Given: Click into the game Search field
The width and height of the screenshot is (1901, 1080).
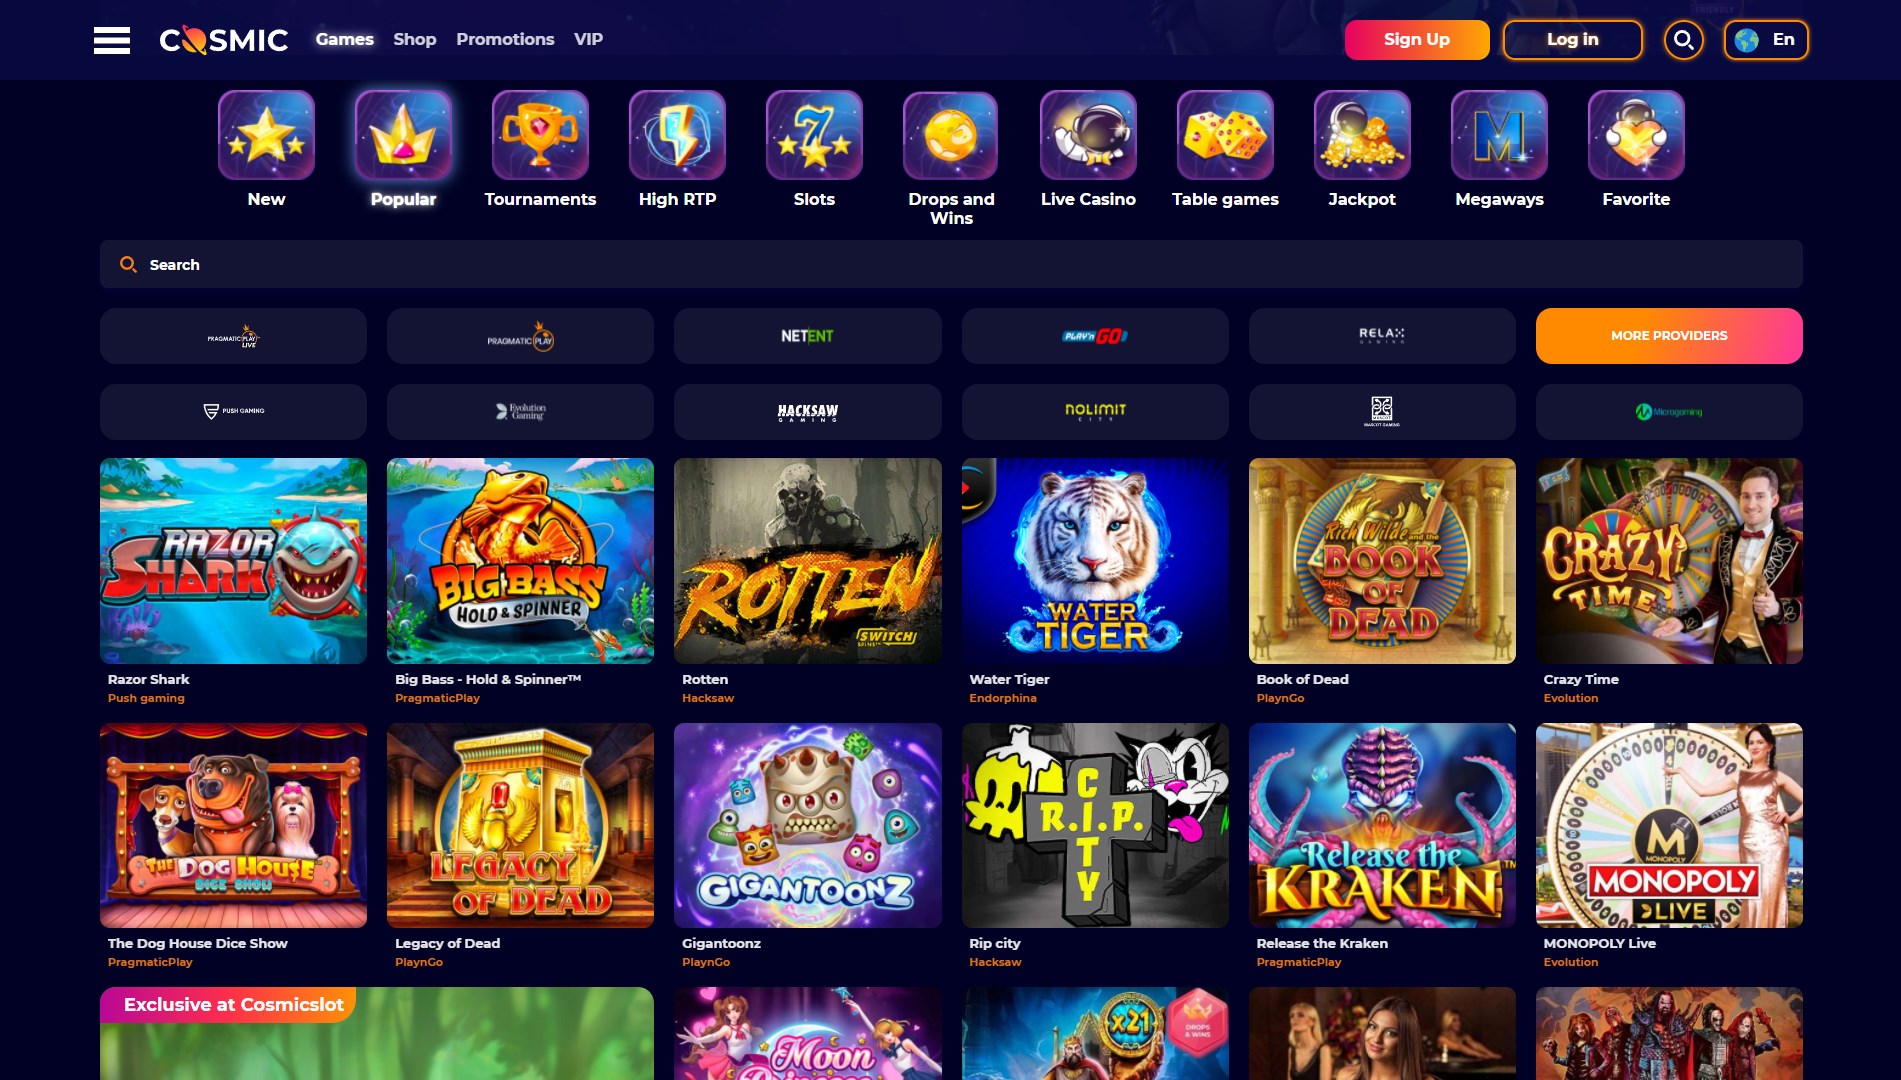Looking at the screenshot, I should [x=951, y=264].
